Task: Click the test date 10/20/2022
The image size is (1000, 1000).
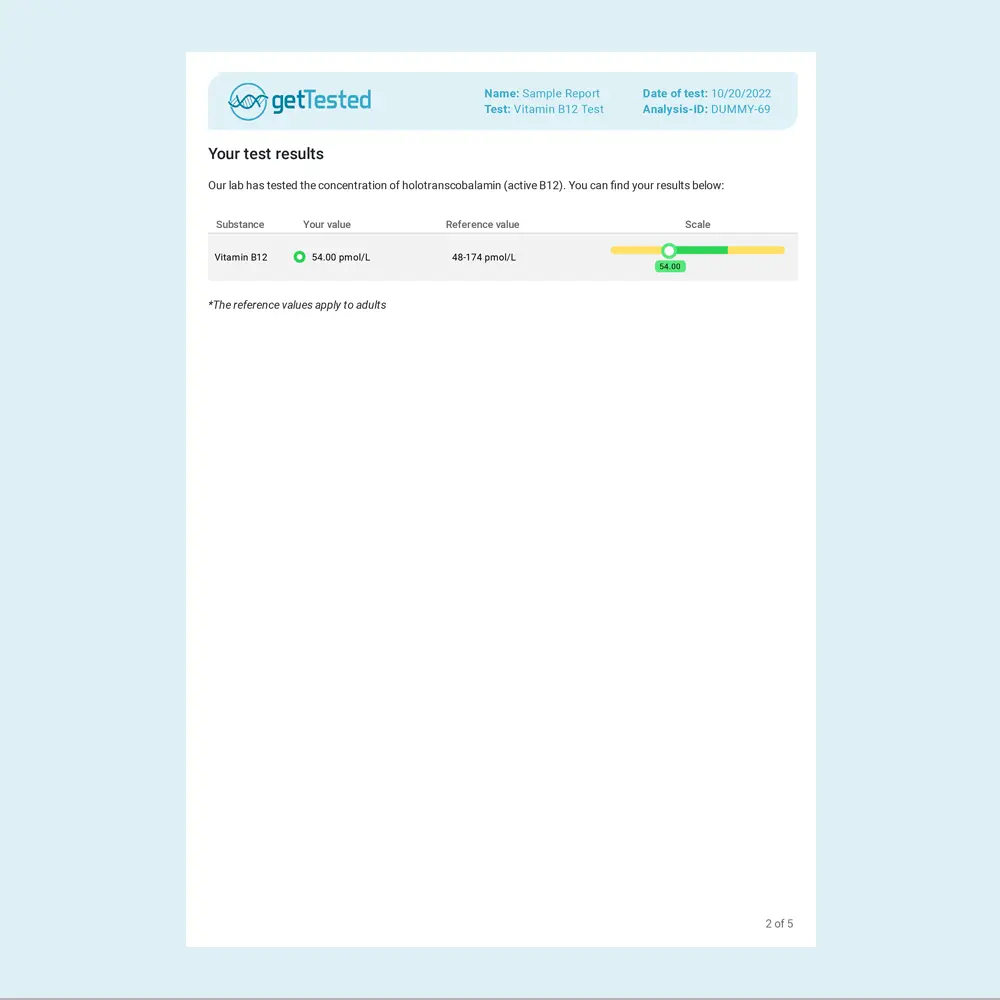Action: click(741, 94)
